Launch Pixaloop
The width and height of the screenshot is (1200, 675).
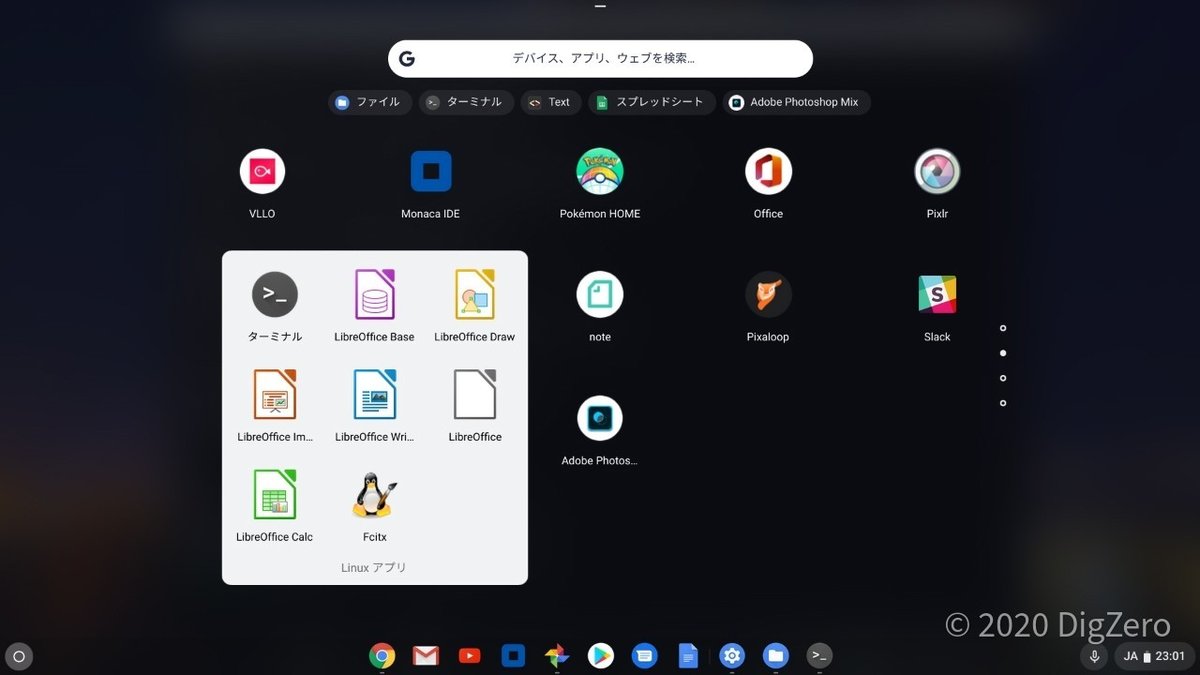coord(768,295)
